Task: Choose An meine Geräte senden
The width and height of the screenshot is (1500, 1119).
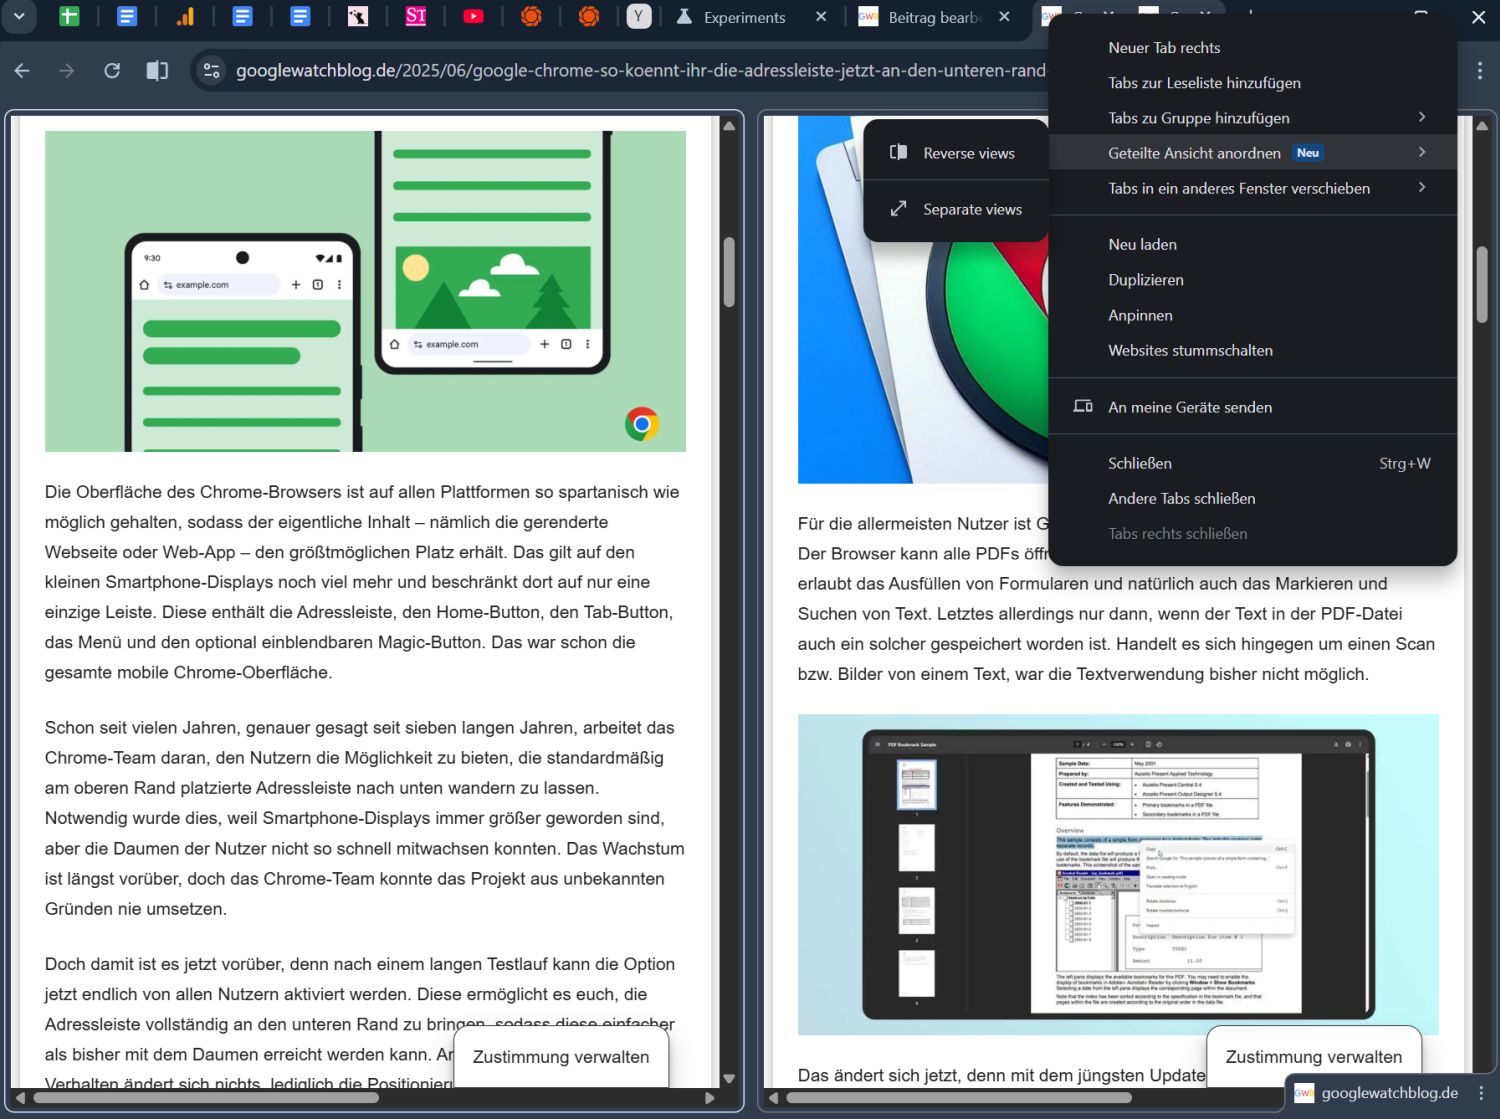Action: [1190, 406]
